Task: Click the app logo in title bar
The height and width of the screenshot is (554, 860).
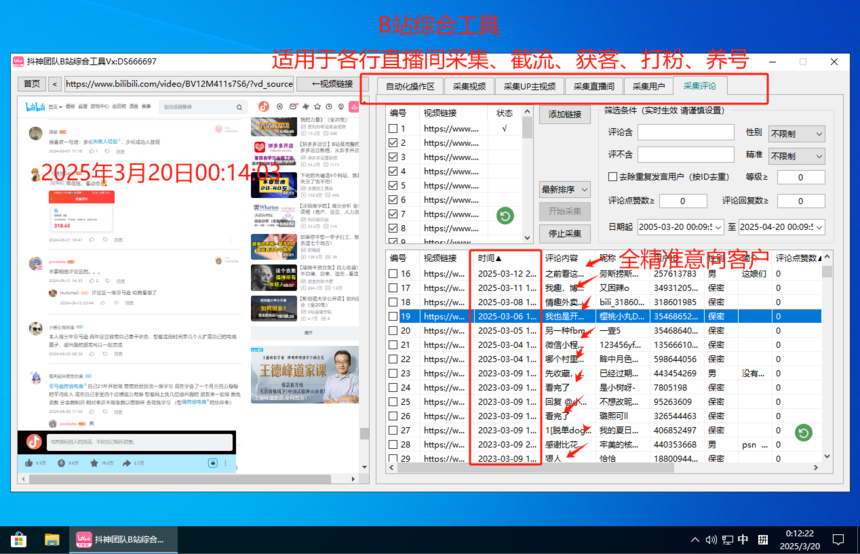Action: (18, 61)
